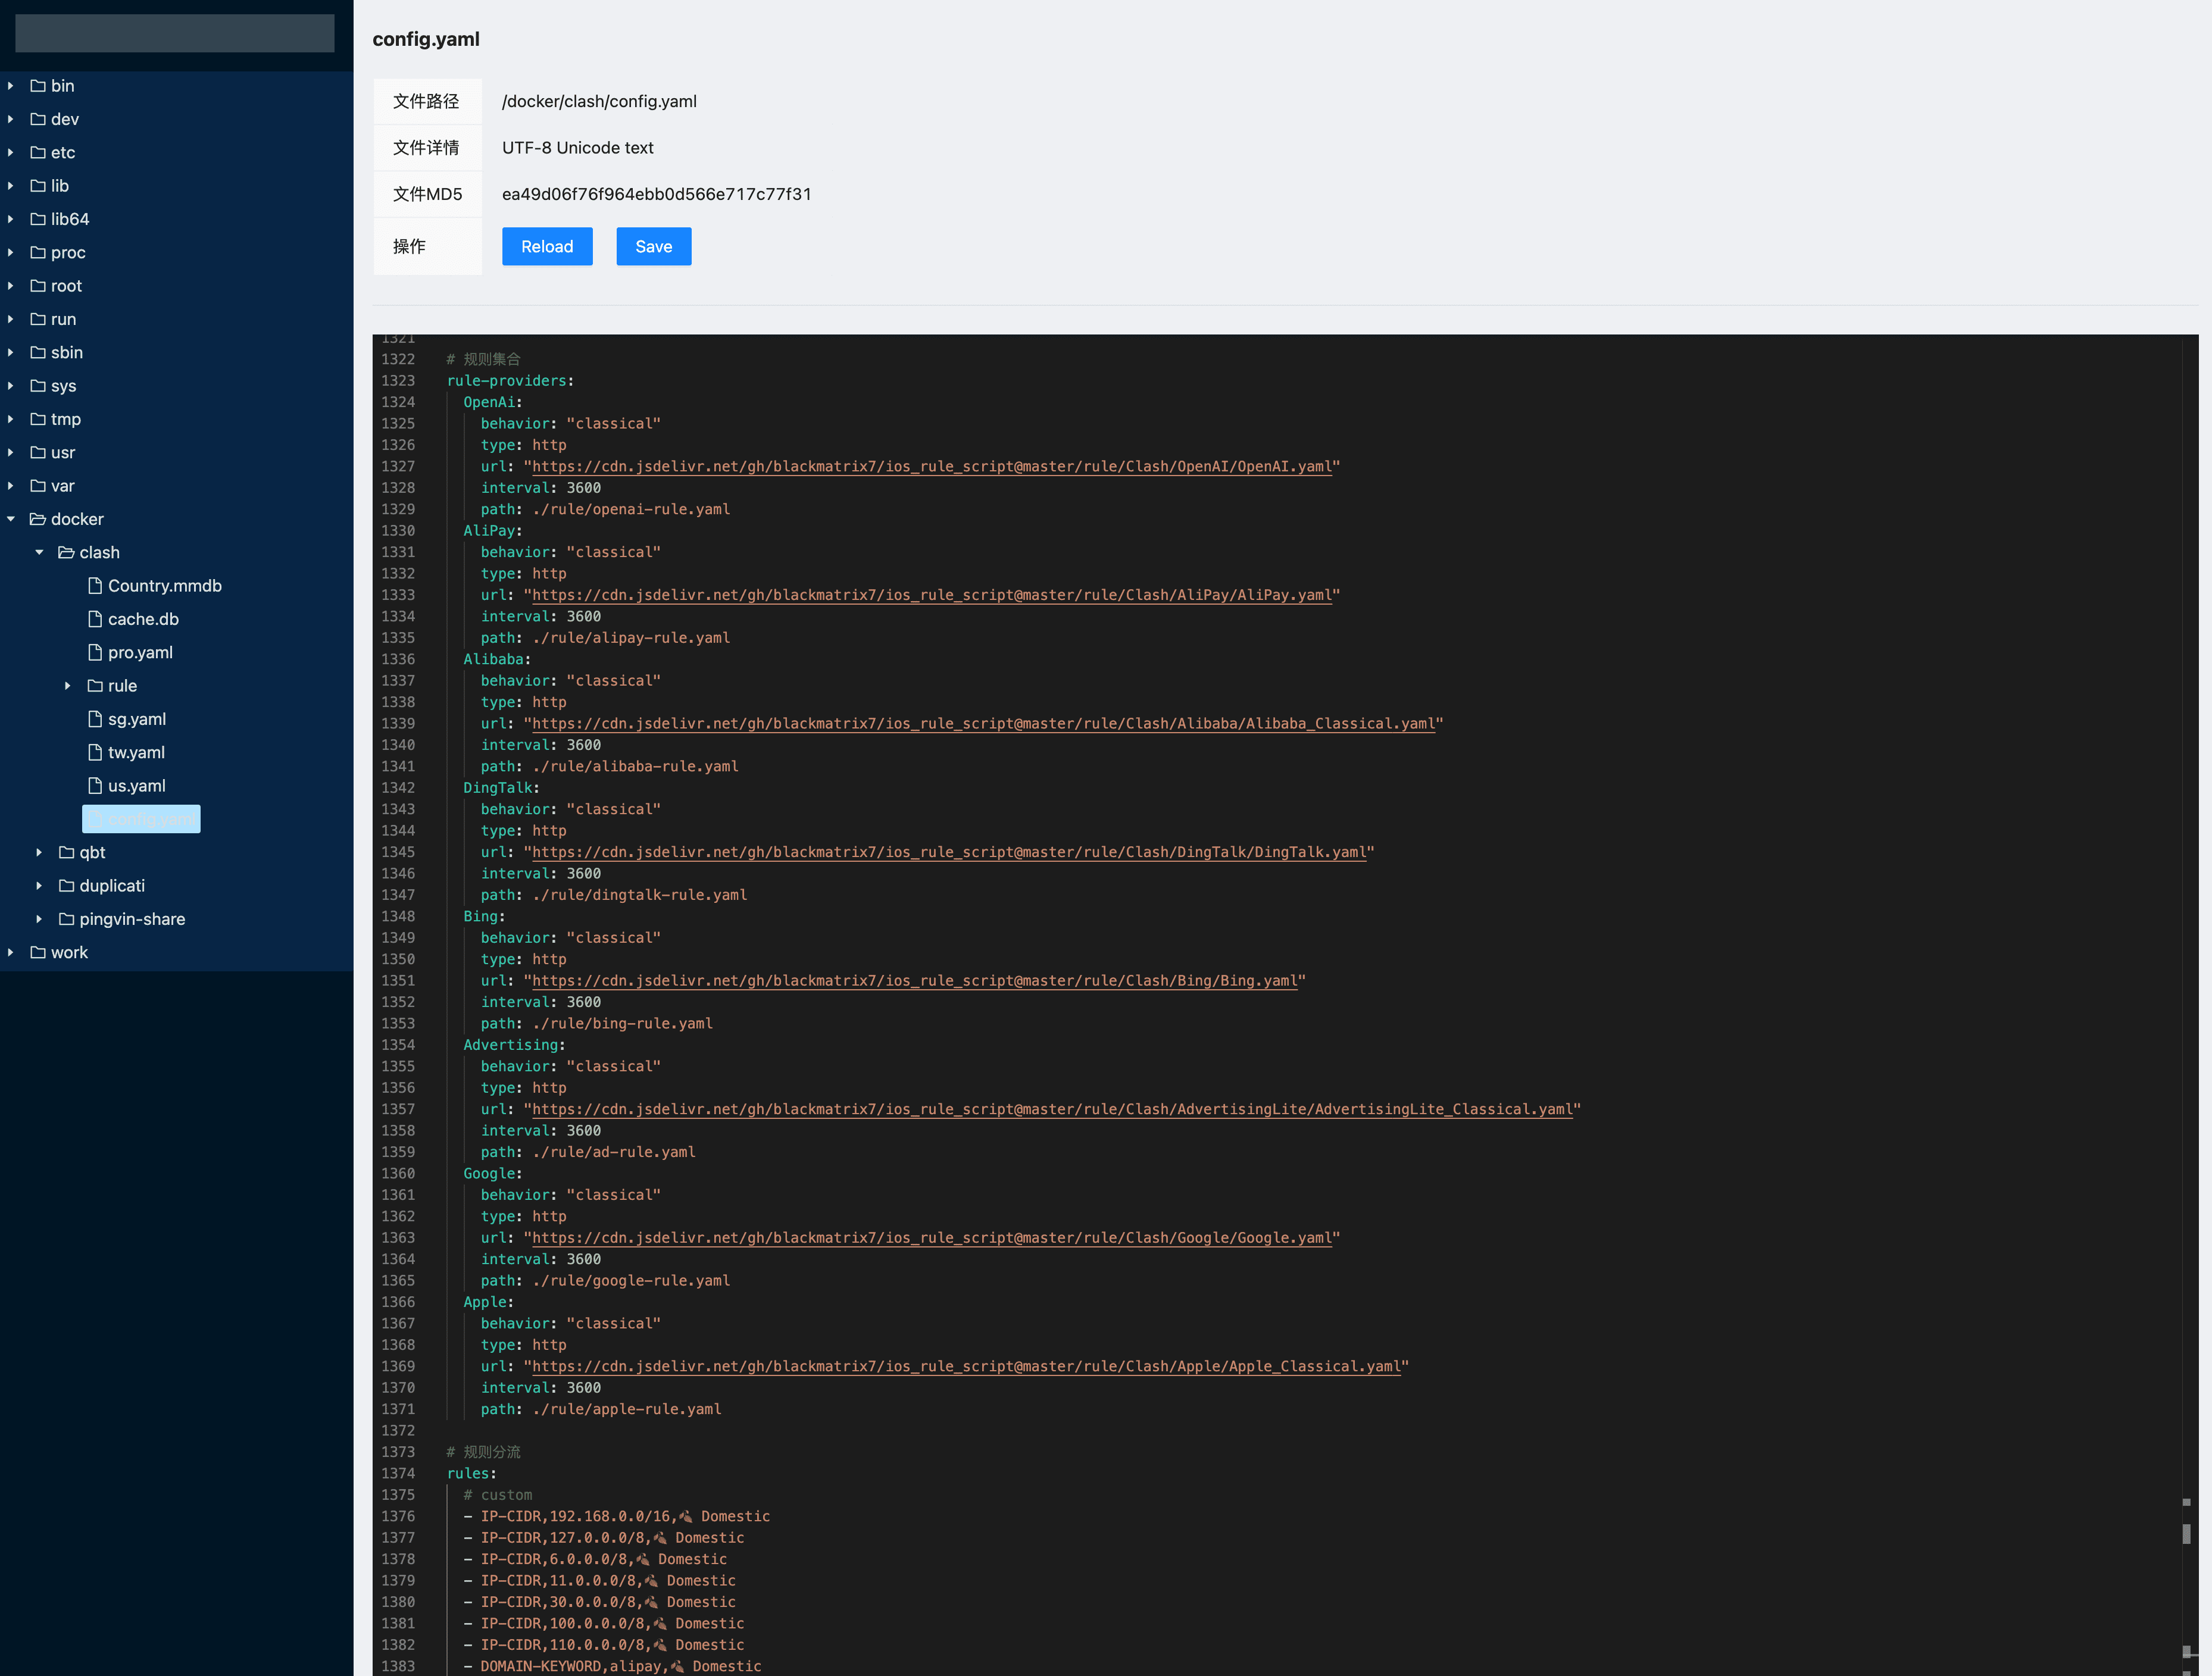Reload the config.yaml file
This screenshot has width=2212, height=1676.
pos(547,246)
